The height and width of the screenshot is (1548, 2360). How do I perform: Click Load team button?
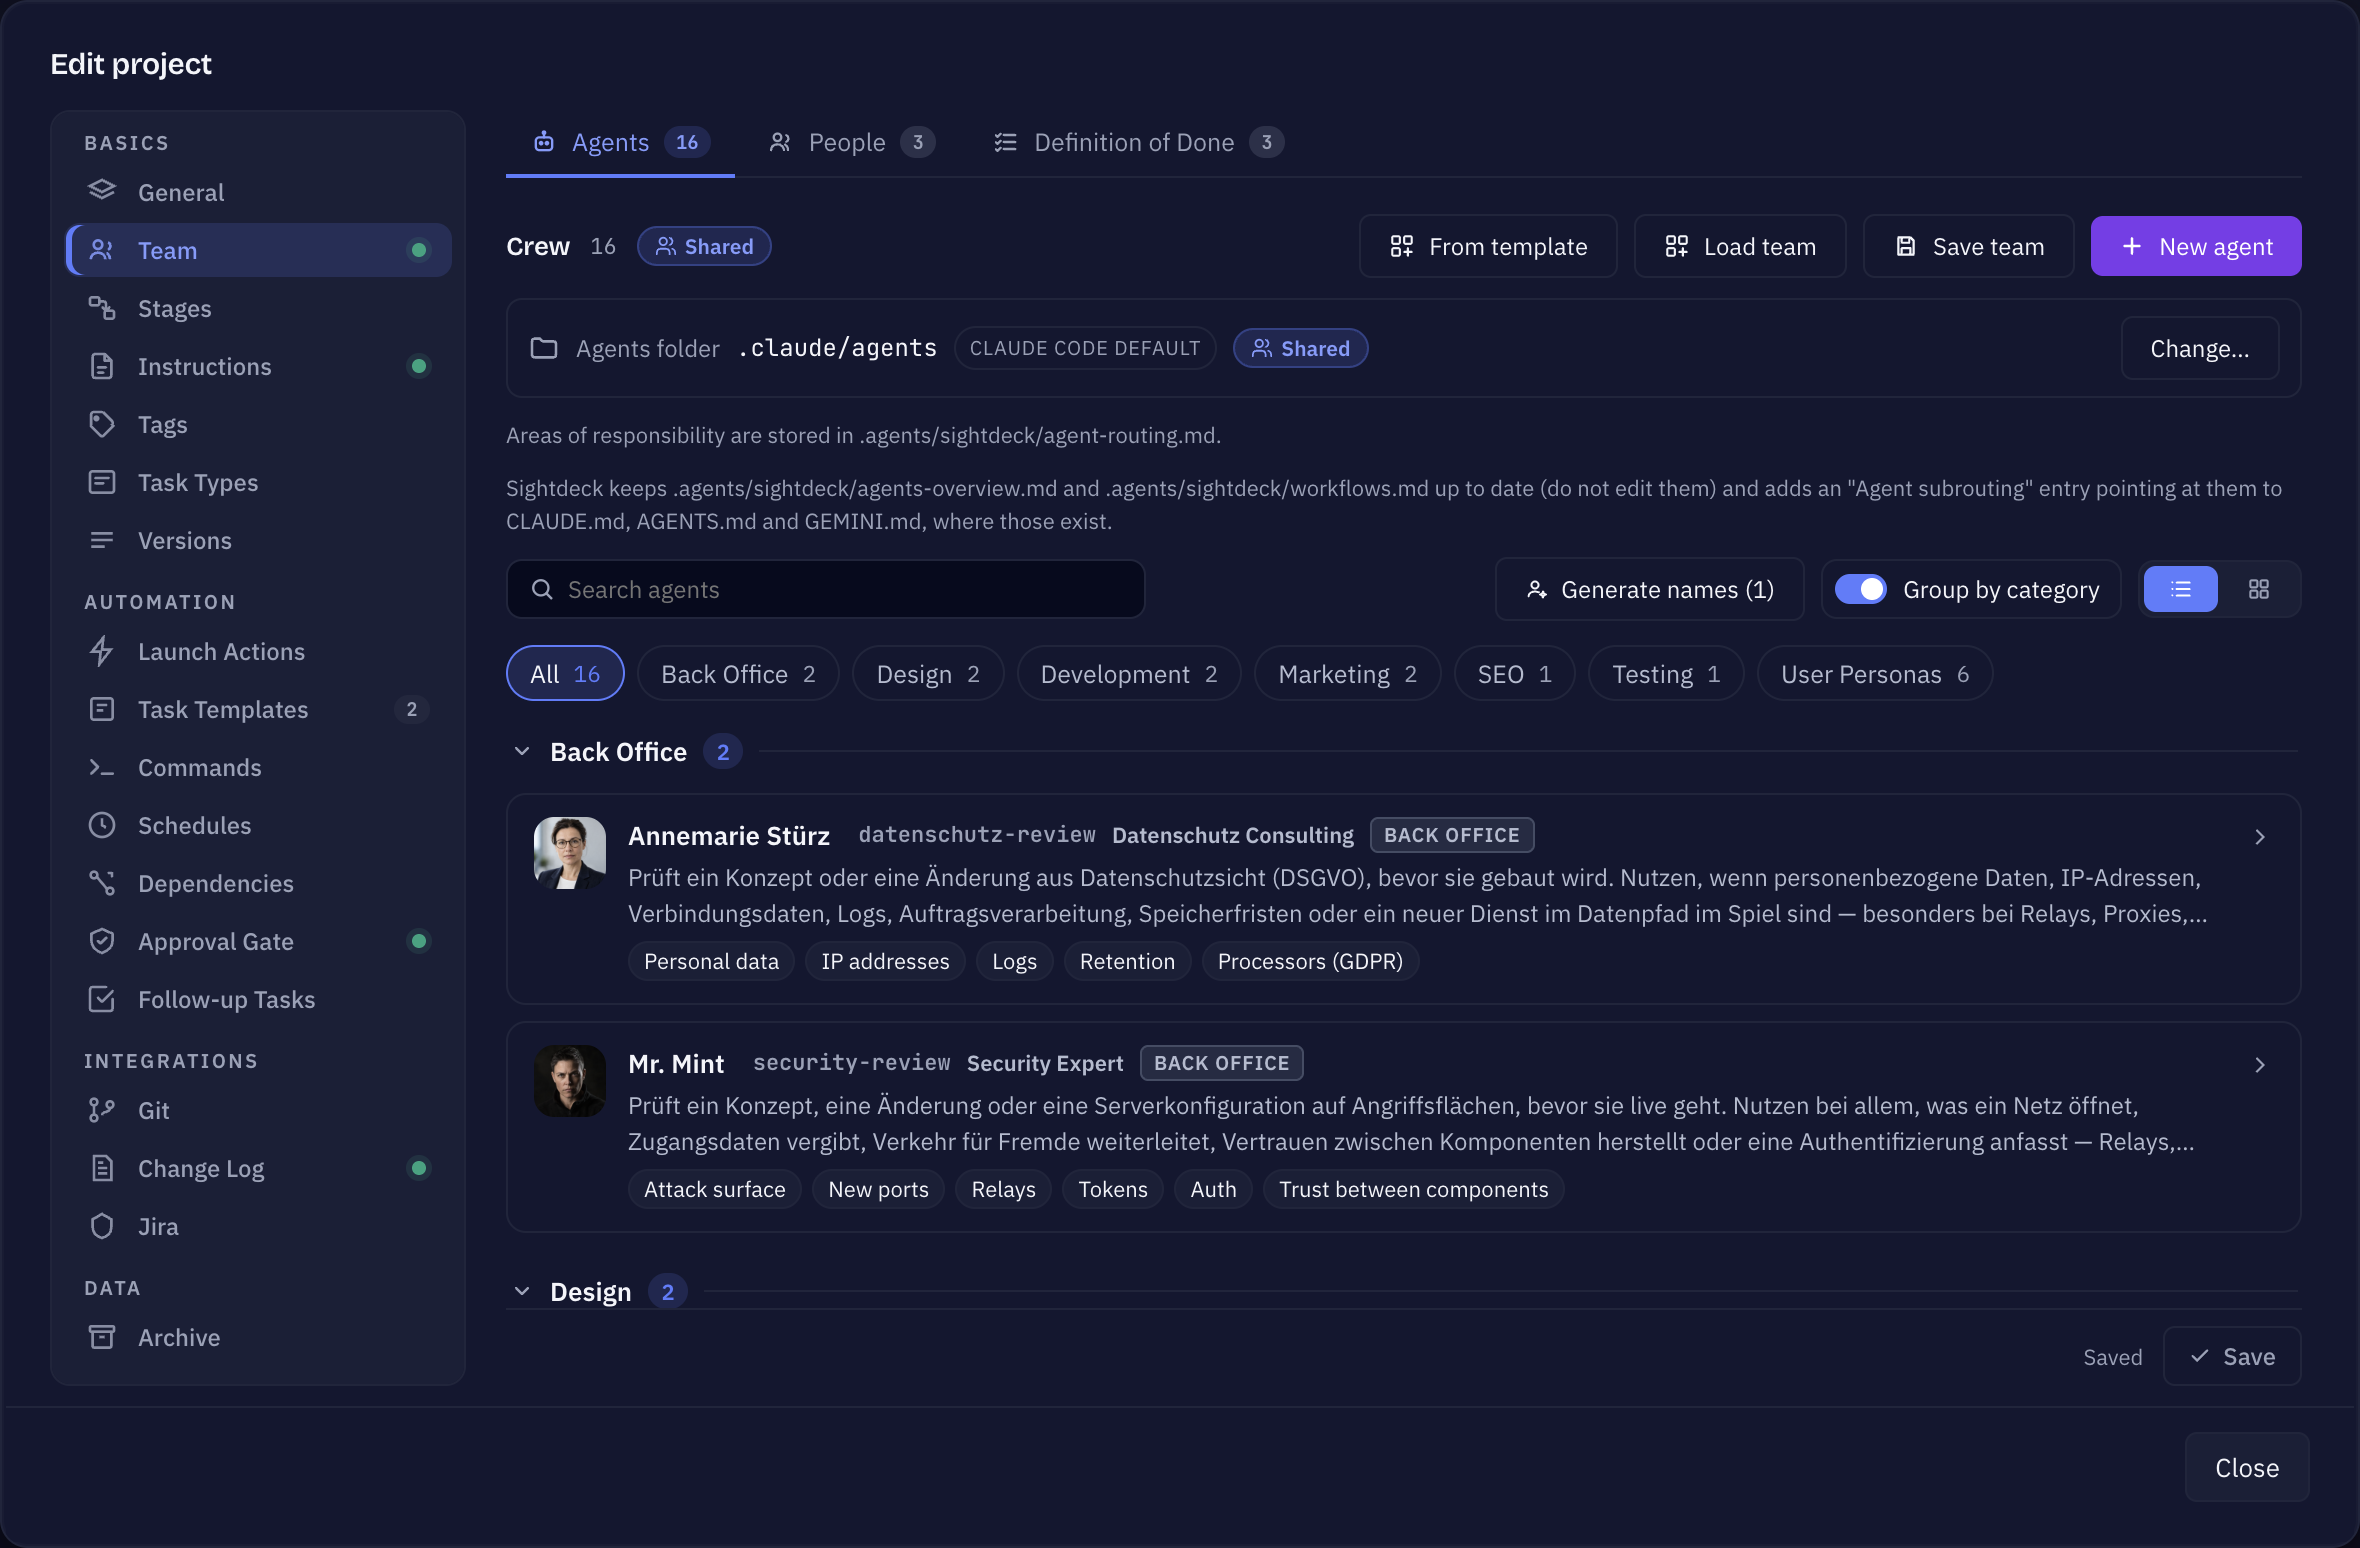point(1740,246)
